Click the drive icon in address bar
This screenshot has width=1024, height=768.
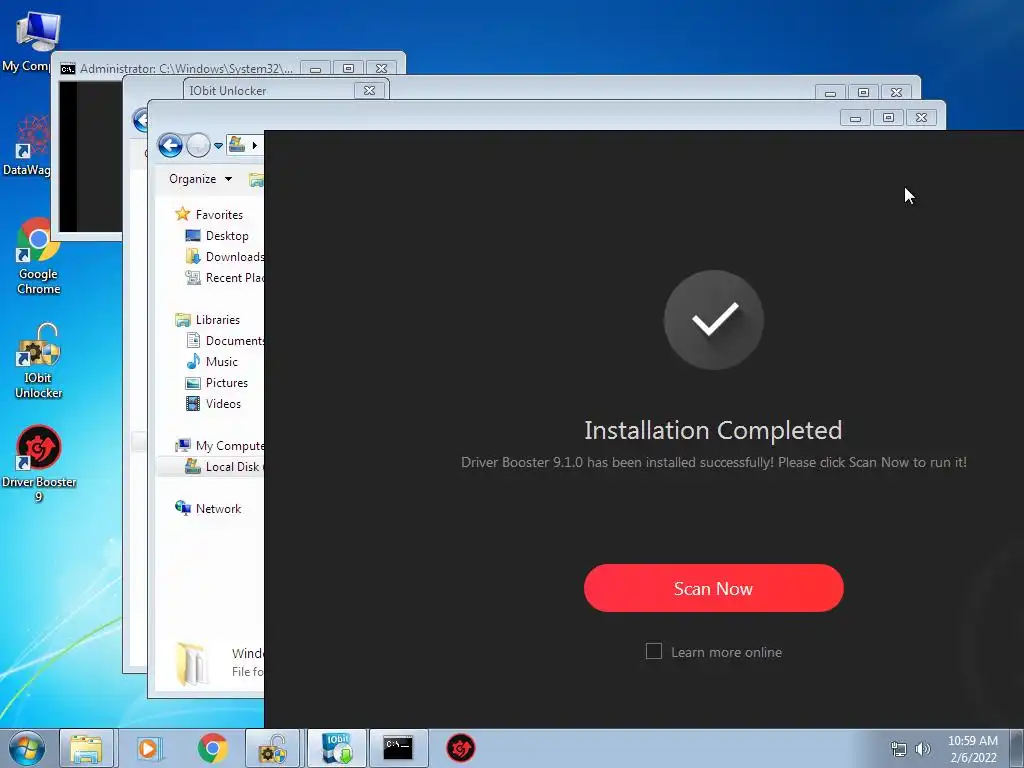click(237, 144)
